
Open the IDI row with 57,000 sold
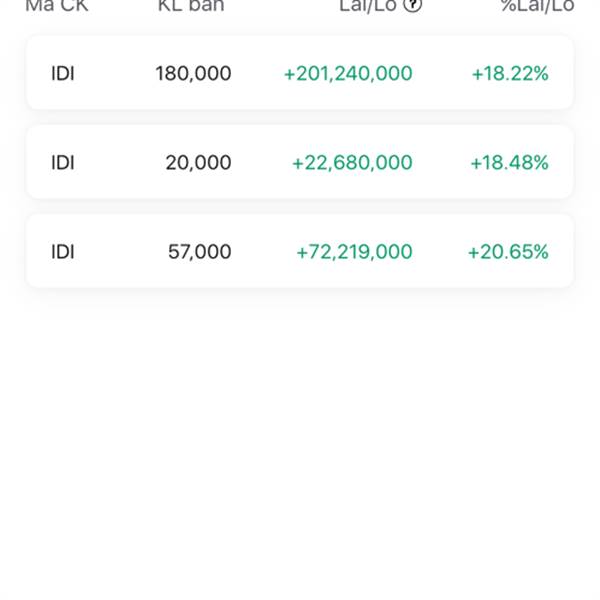300,251
